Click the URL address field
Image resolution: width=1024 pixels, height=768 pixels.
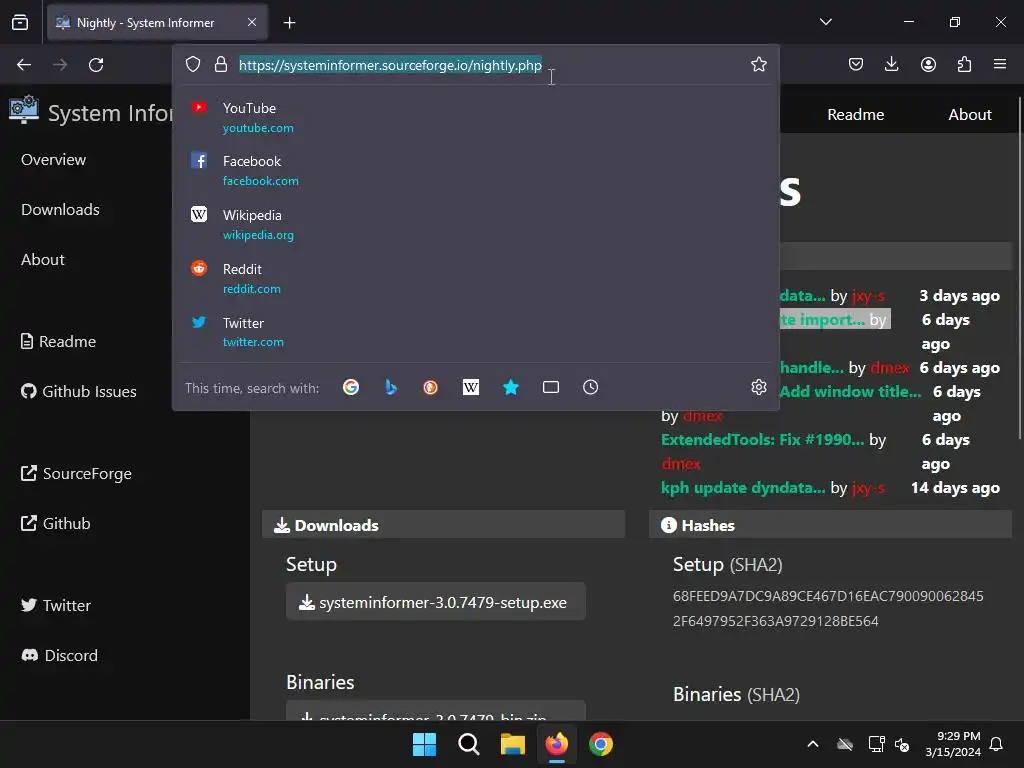point(390,65)
